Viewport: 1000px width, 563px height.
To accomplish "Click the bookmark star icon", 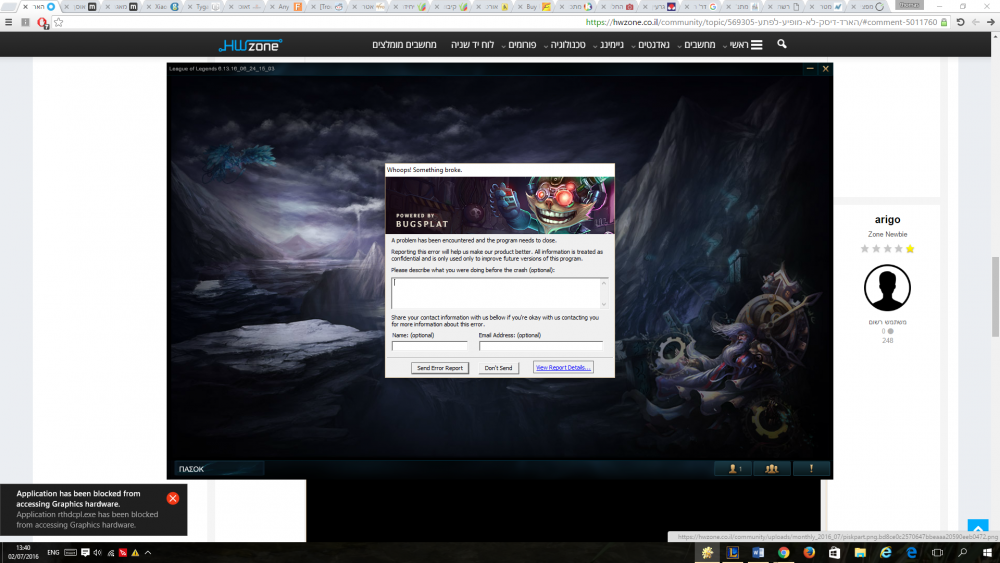I will pyautogui.click(x=59, y=22).
